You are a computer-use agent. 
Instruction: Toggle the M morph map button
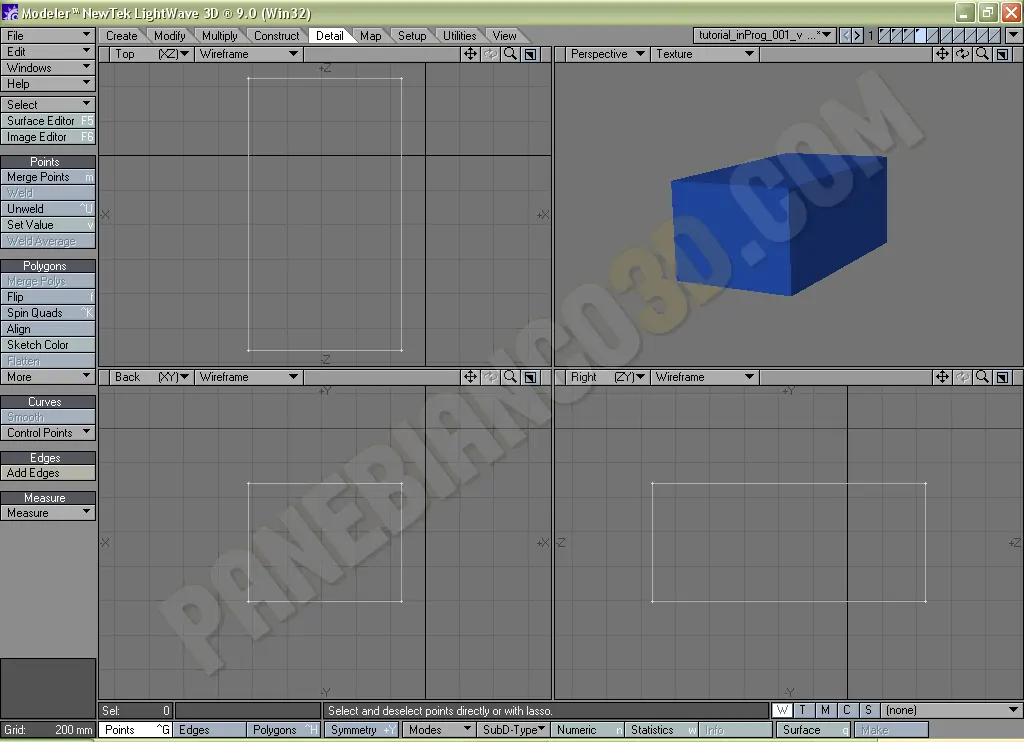click(825, 710)
